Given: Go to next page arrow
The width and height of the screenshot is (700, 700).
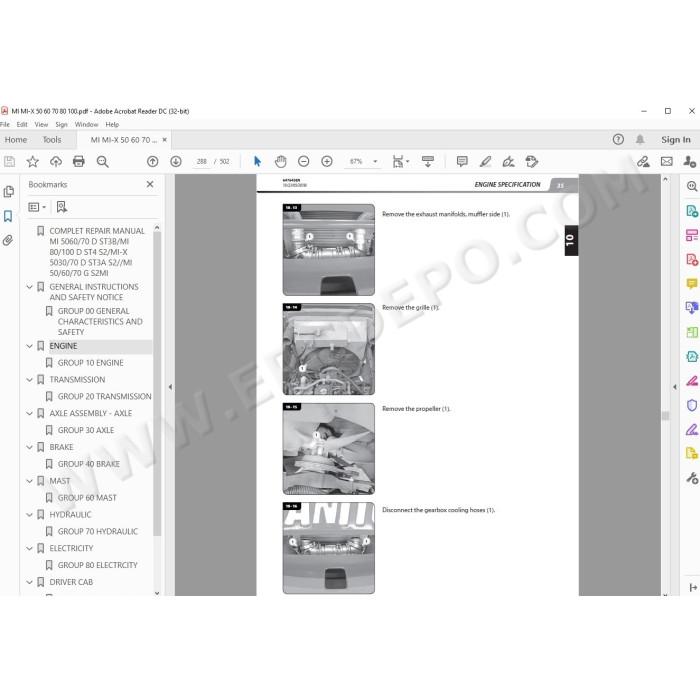Looking at the screenshot, I should coord(176,162).
